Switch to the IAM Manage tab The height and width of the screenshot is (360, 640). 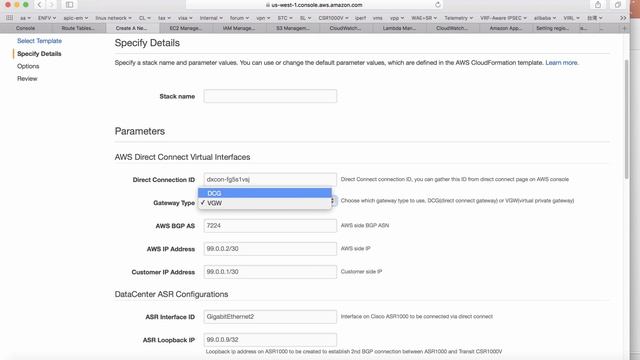pos(239,28)
